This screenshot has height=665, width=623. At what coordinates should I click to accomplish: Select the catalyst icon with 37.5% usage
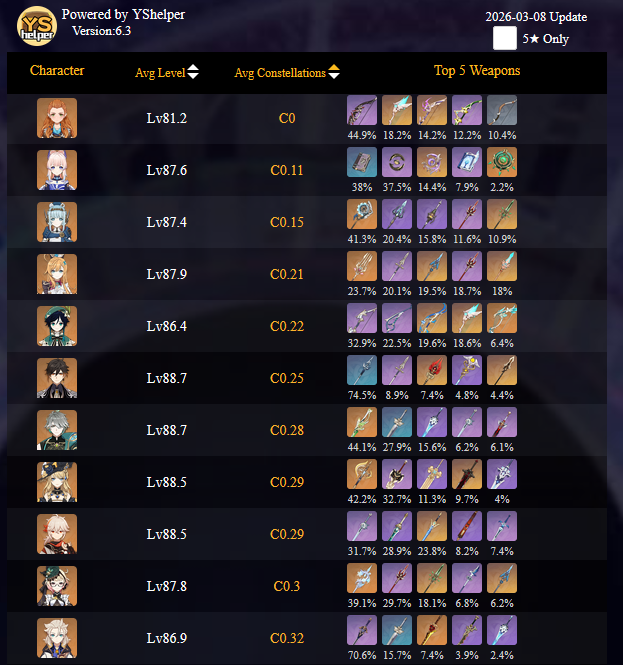point(397,162)
